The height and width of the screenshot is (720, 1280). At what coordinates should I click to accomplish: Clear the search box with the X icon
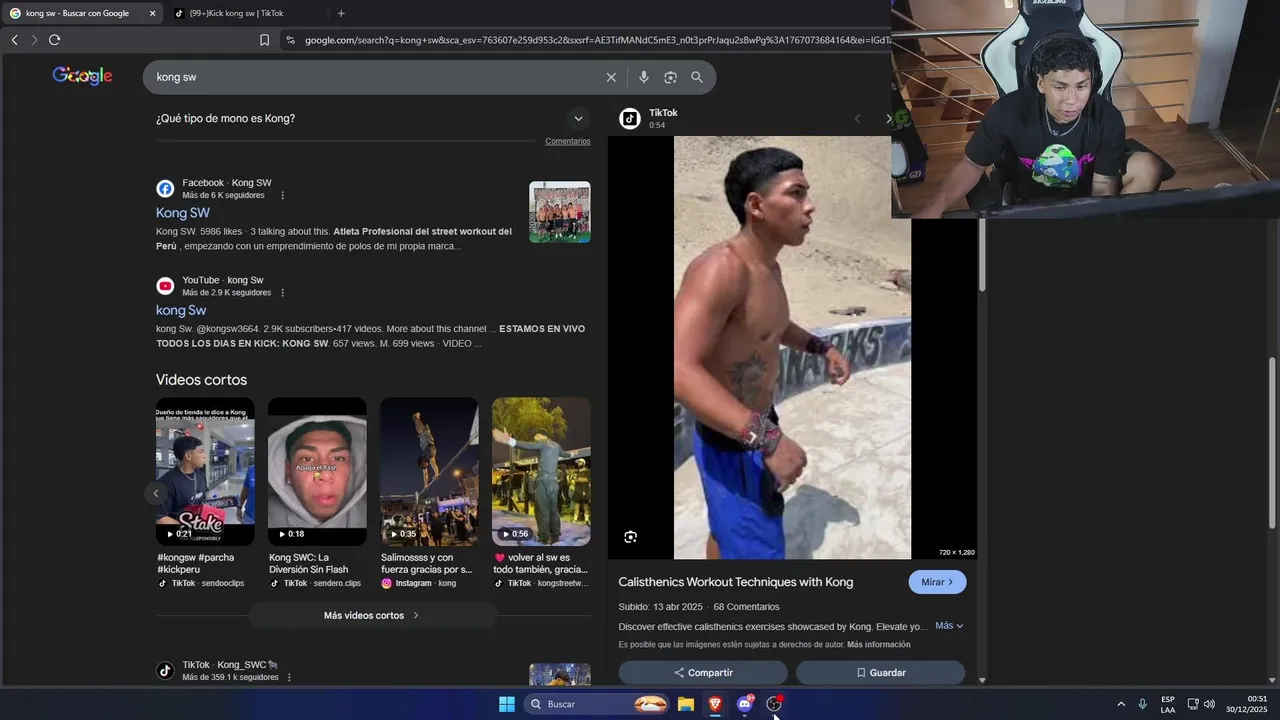(611, 77)
